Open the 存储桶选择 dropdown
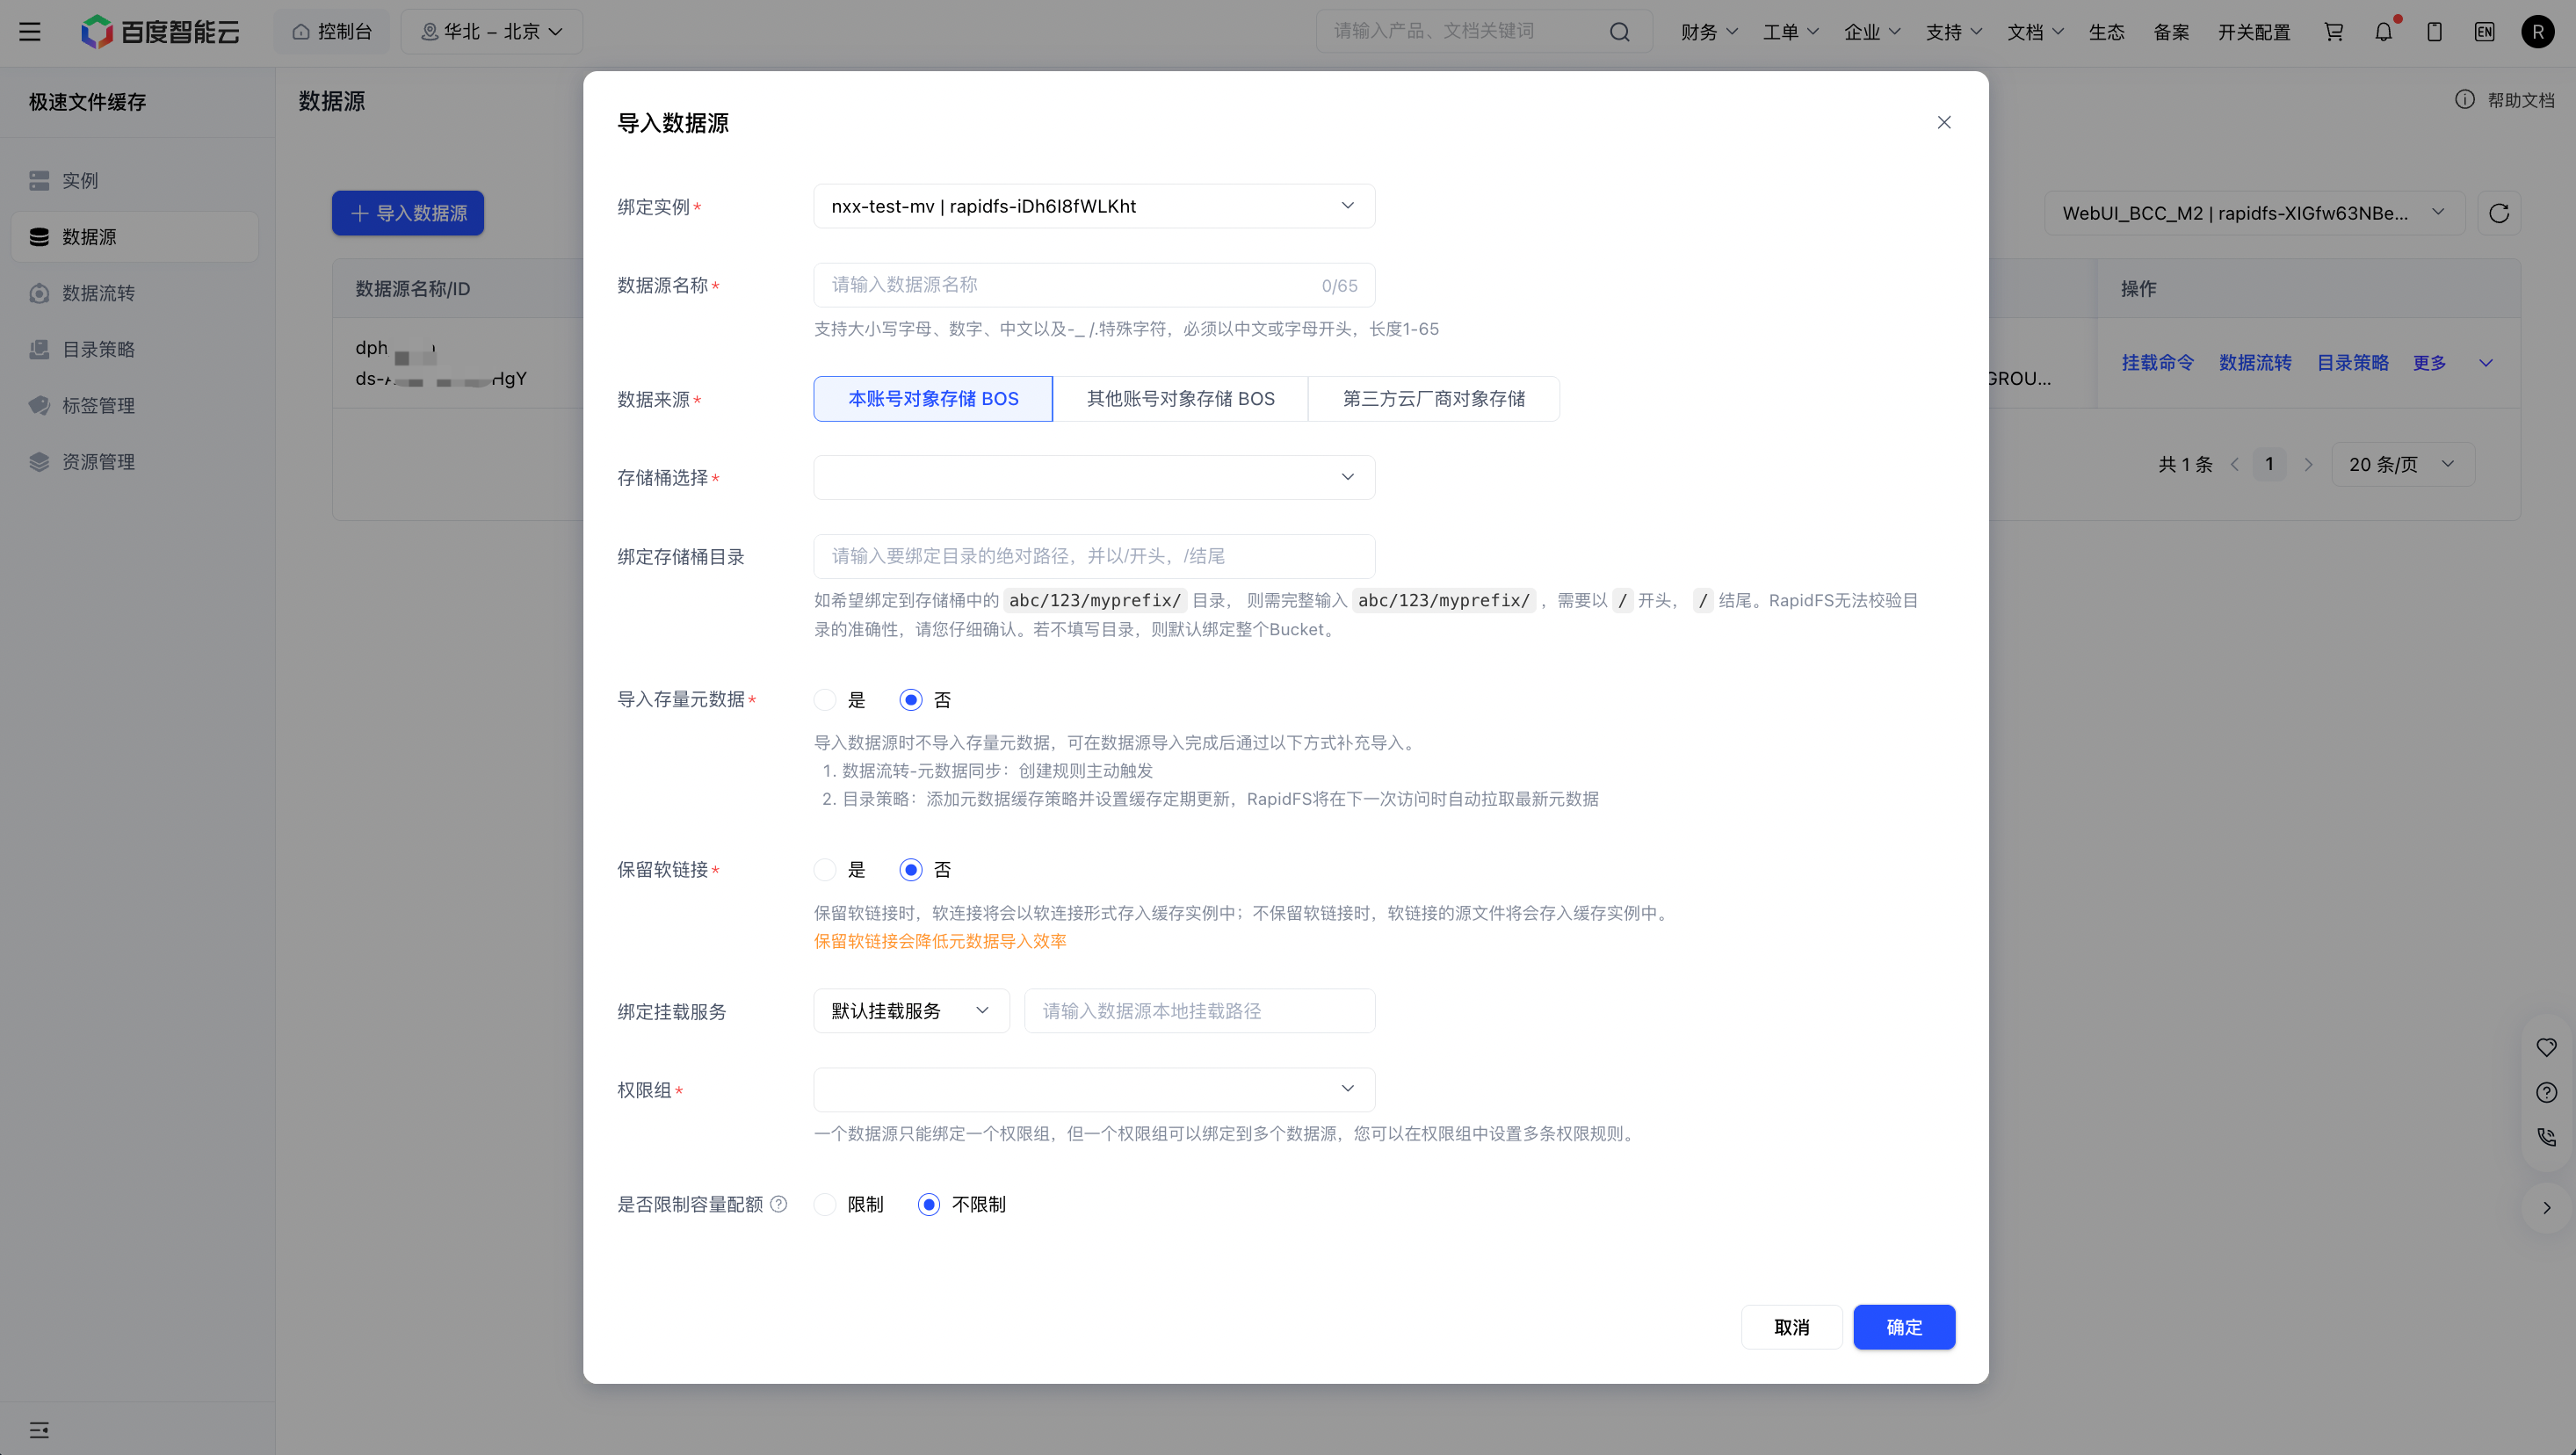The image size is (2576, 1455). tap(1094, 477)
